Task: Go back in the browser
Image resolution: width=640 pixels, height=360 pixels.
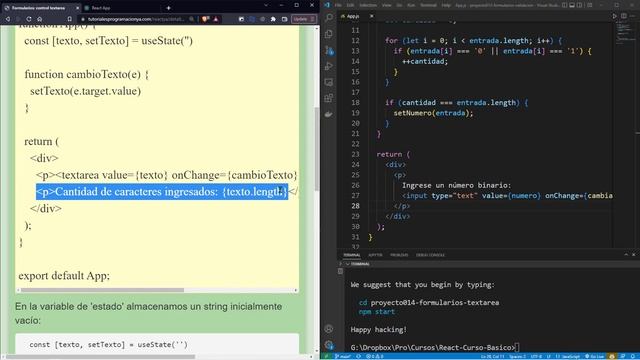Action: click(7, 19)
